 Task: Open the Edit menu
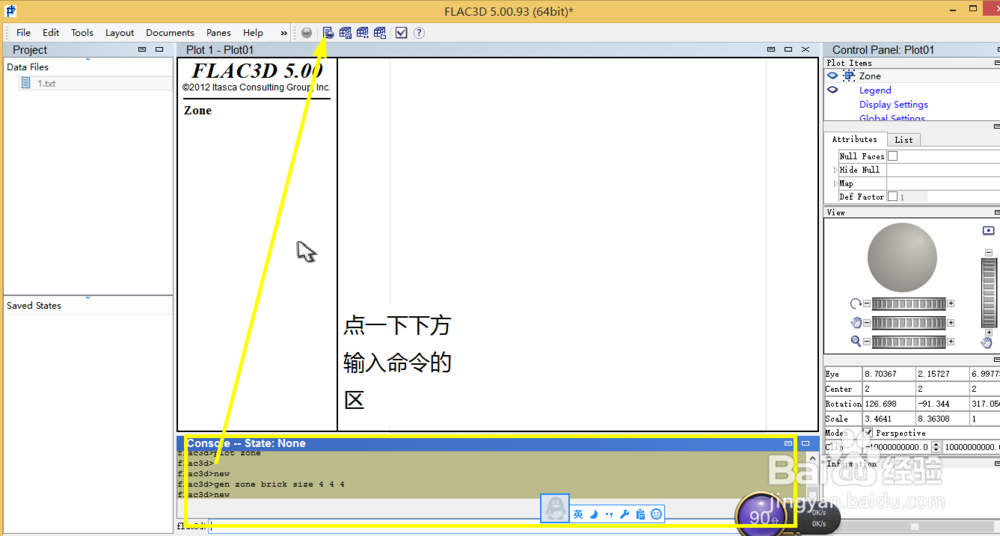click(51, 33)
